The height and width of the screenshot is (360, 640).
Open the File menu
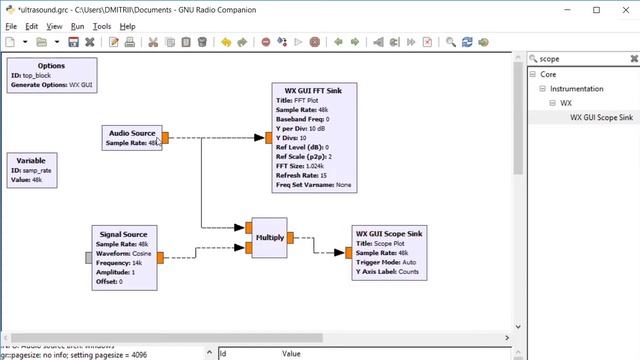coord(11,27)
